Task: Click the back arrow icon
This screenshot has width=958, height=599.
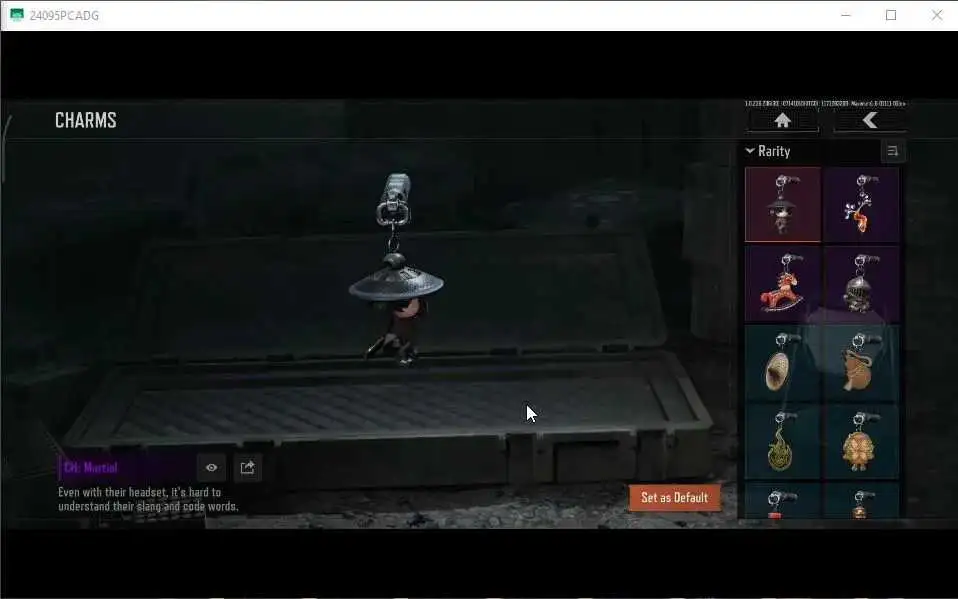Action: pos(870,120)
